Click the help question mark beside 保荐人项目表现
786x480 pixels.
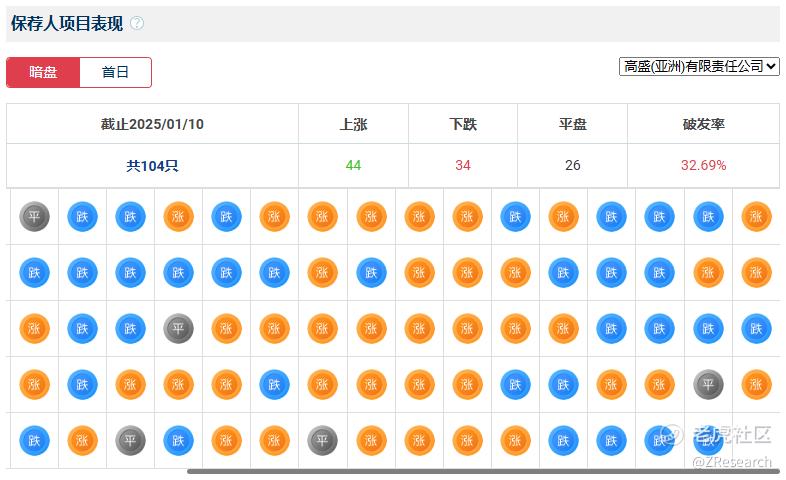(137, 23)
